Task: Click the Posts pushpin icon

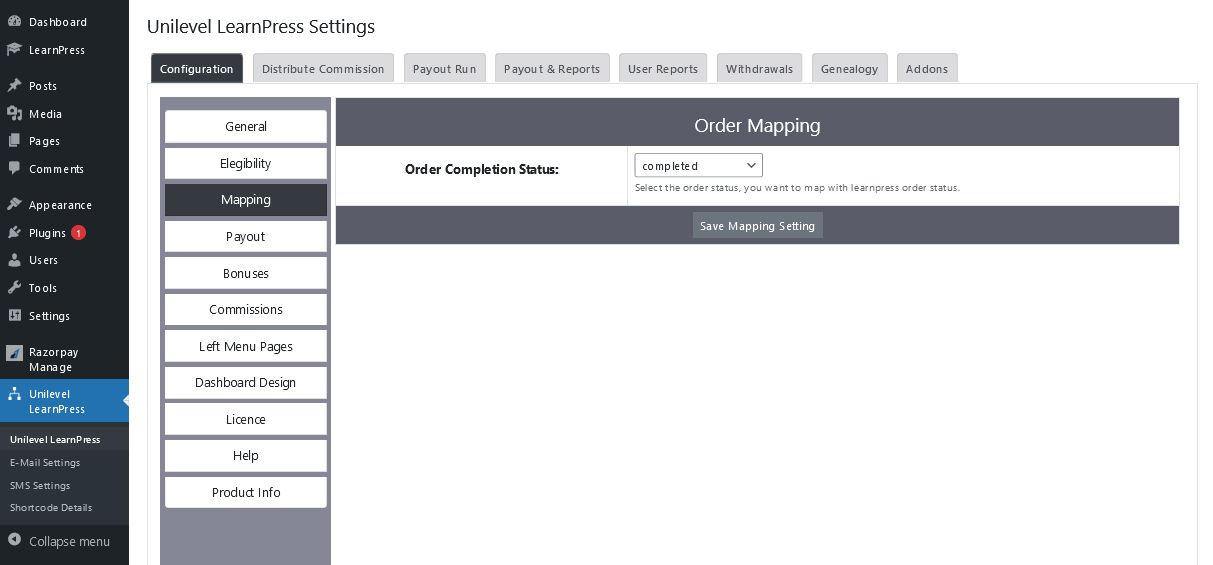Action: (x=14, y=86)
